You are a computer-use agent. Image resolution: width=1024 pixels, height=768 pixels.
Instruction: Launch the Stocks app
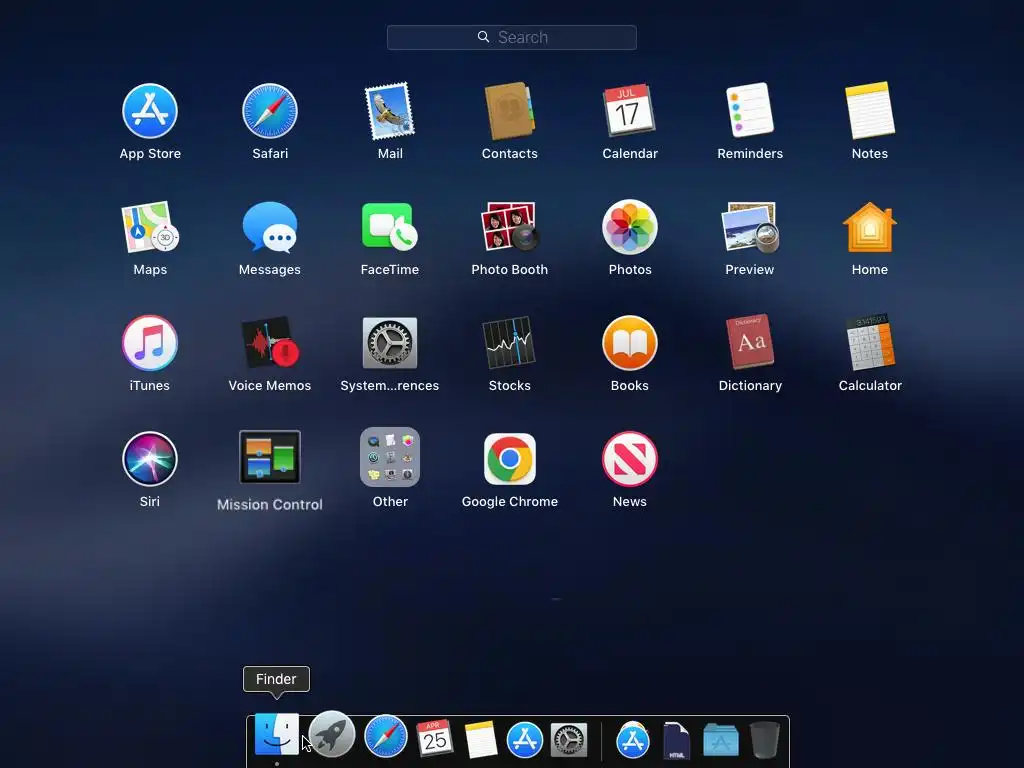(x=509, y=343)
